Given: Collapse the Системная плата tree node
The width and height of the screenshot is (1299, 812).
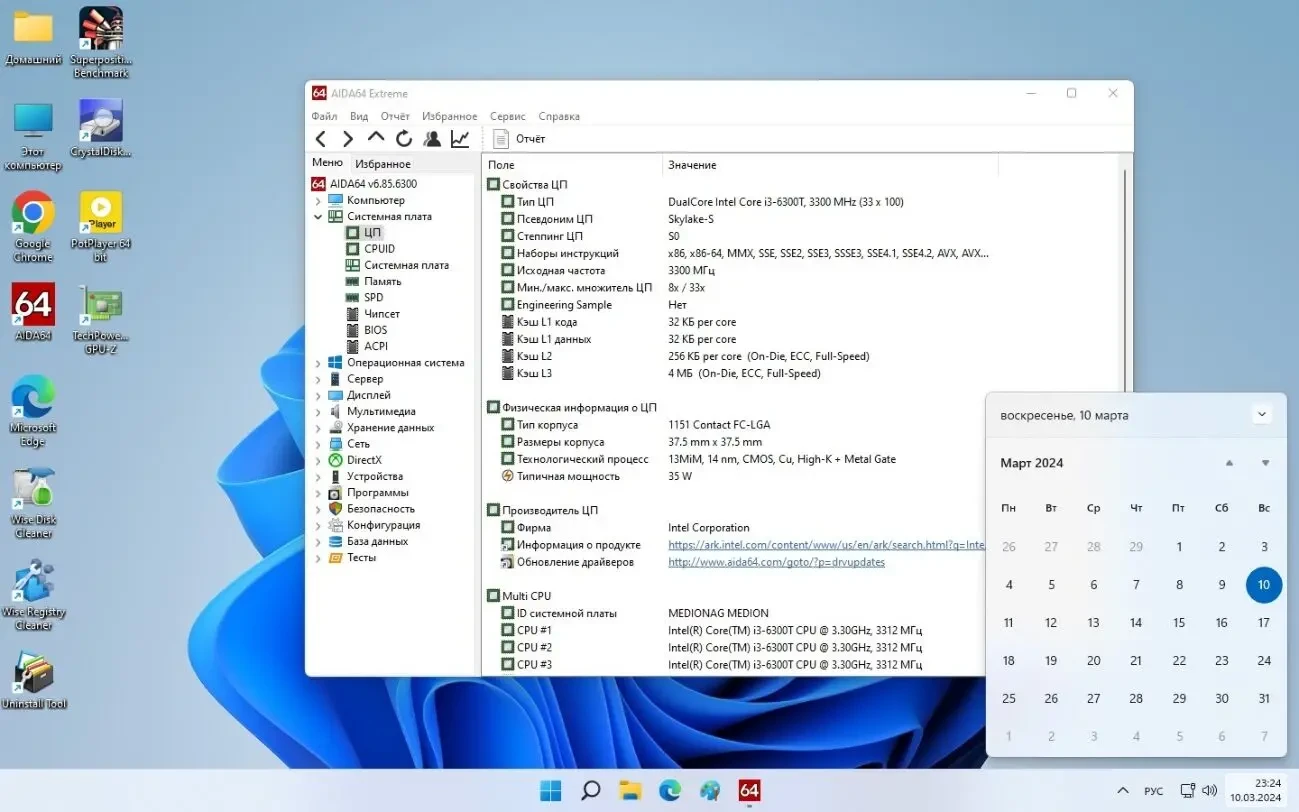Looking at the screenshot, I should point(318,217).
